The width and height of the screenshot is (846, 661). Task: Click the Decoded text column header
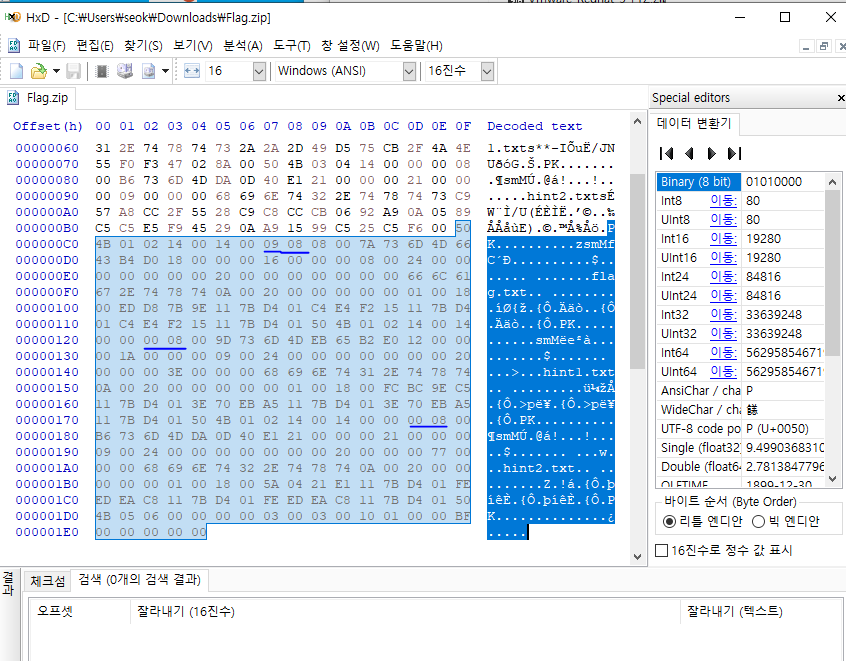click(535, 126)
